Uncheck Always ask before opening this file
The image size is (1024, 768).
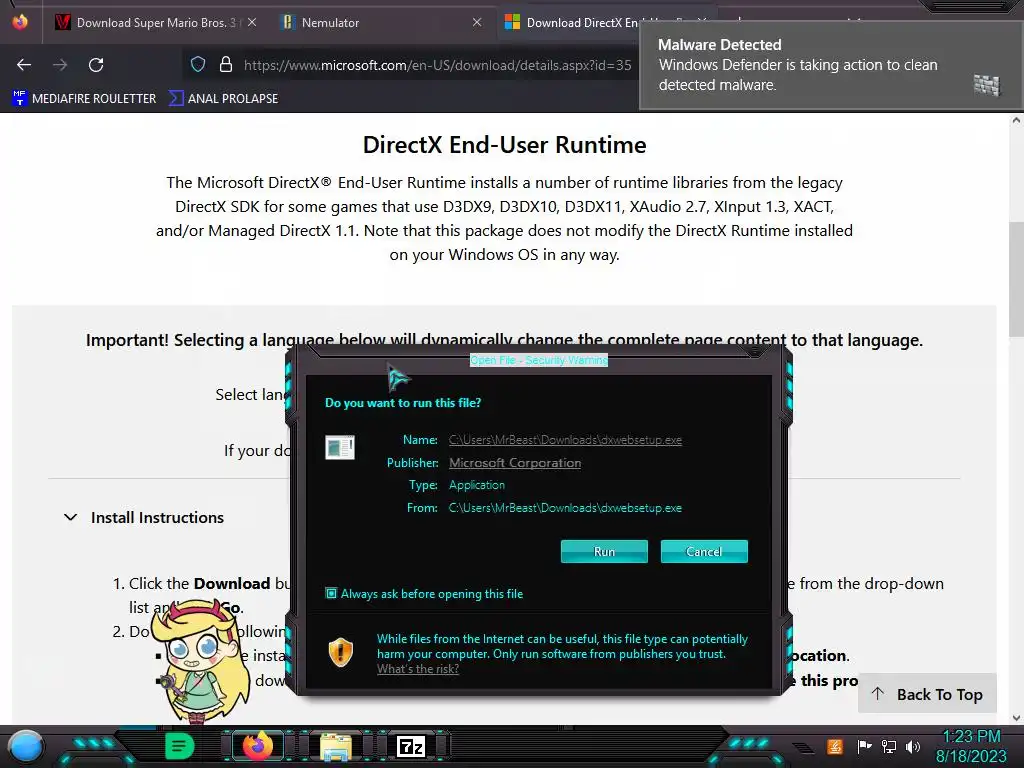[331, 593]
